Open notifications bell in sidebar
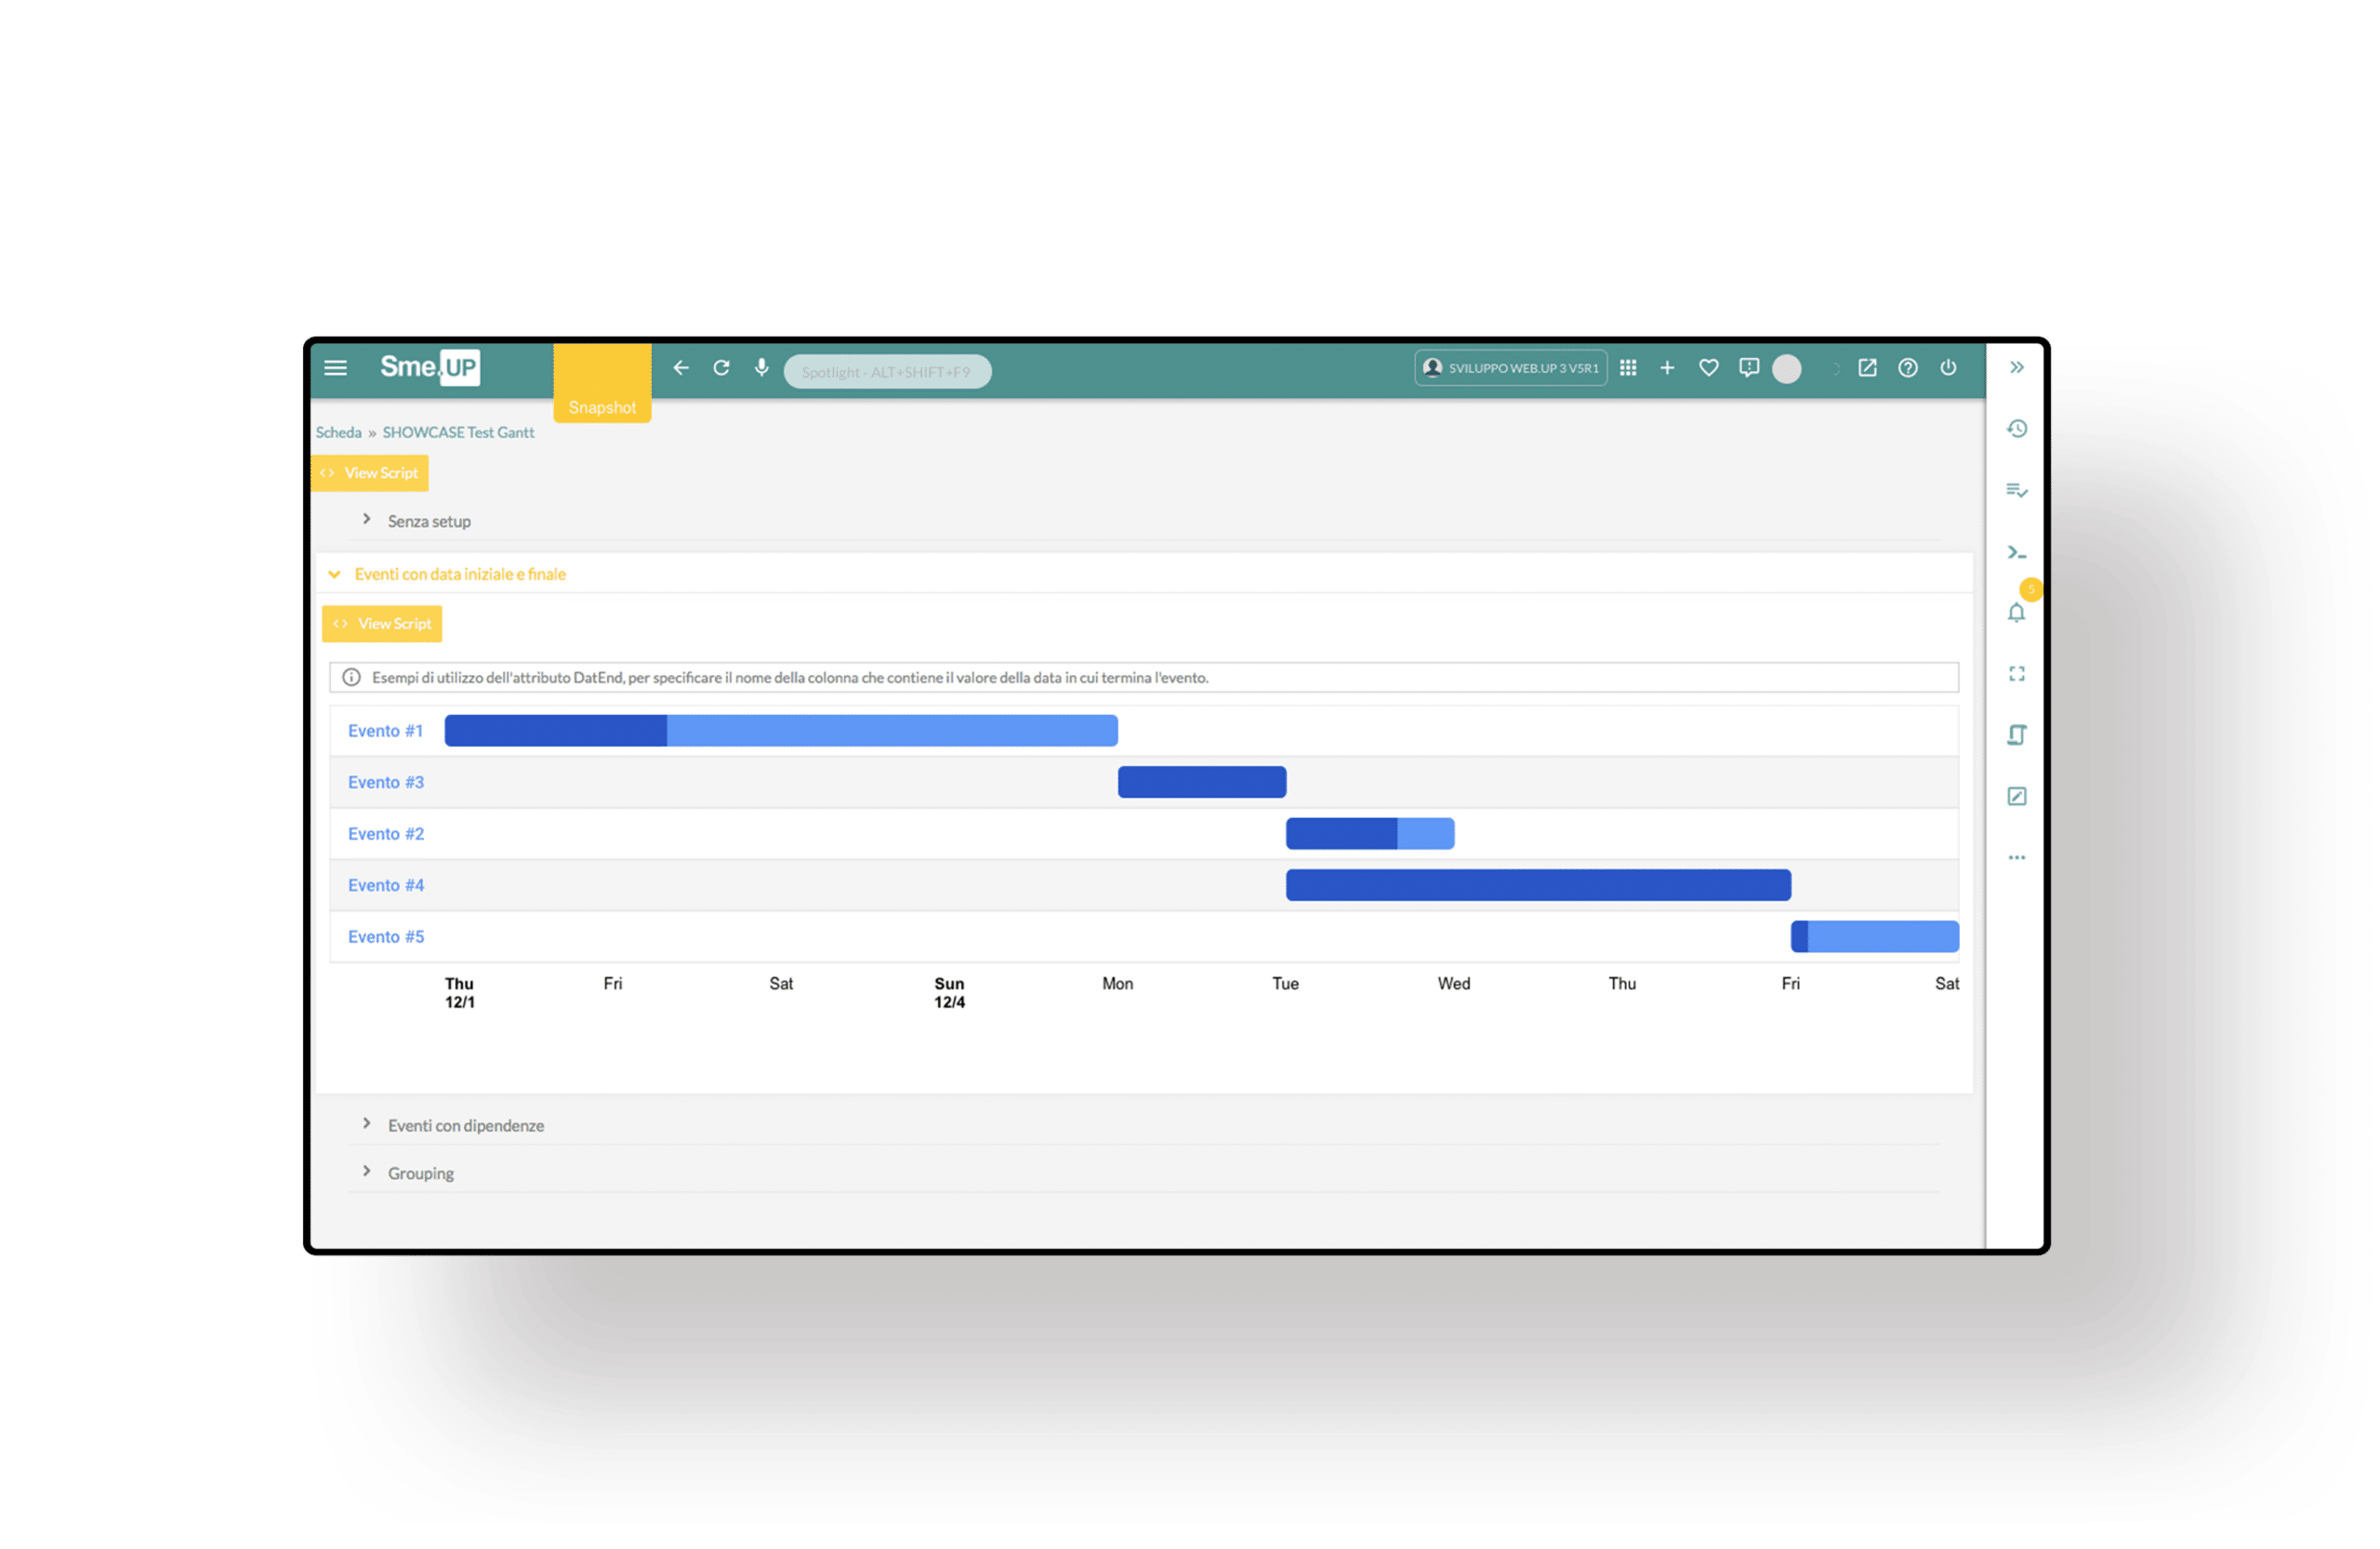This screenshot has width=2380, height=1549. pyautogui.click(x=2016, y=613)
